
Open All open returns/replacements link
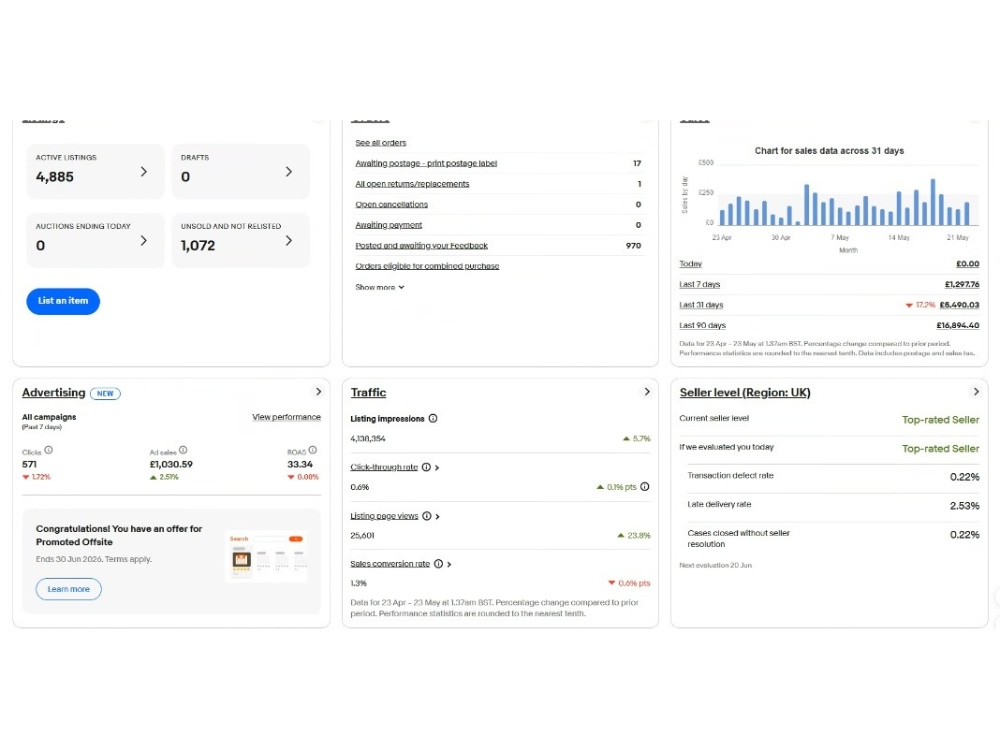click(412, 184)
